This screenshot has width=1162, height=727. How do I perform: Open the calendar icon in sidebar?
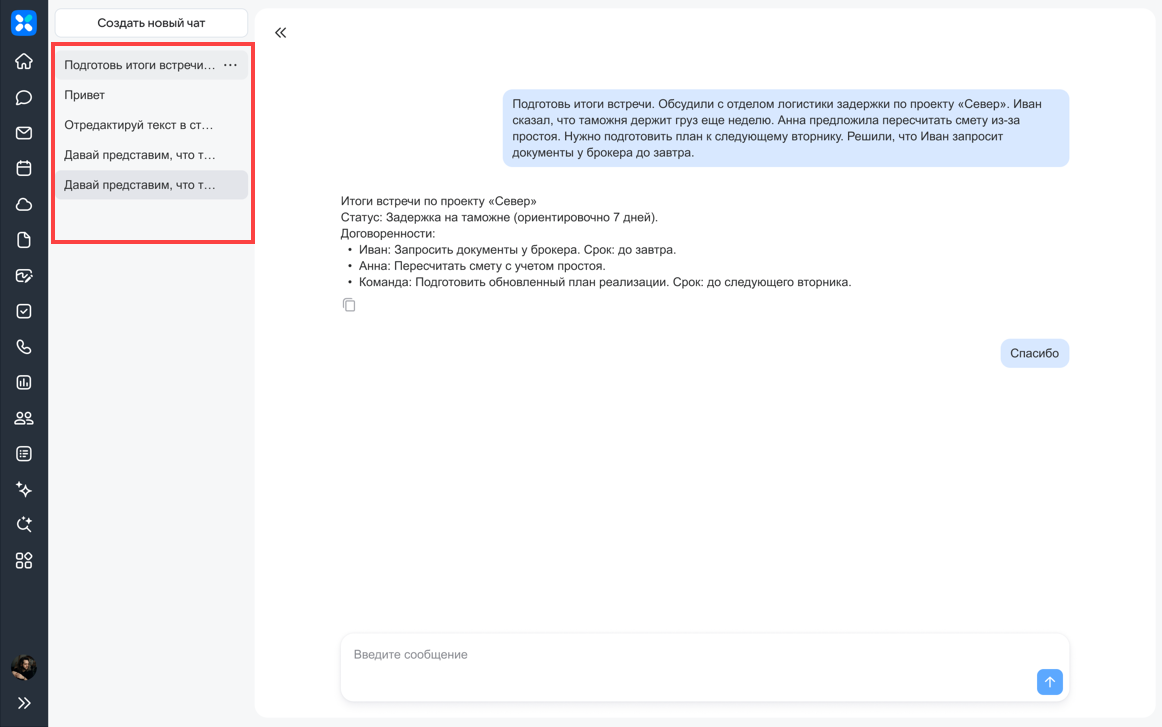(24, 168)
